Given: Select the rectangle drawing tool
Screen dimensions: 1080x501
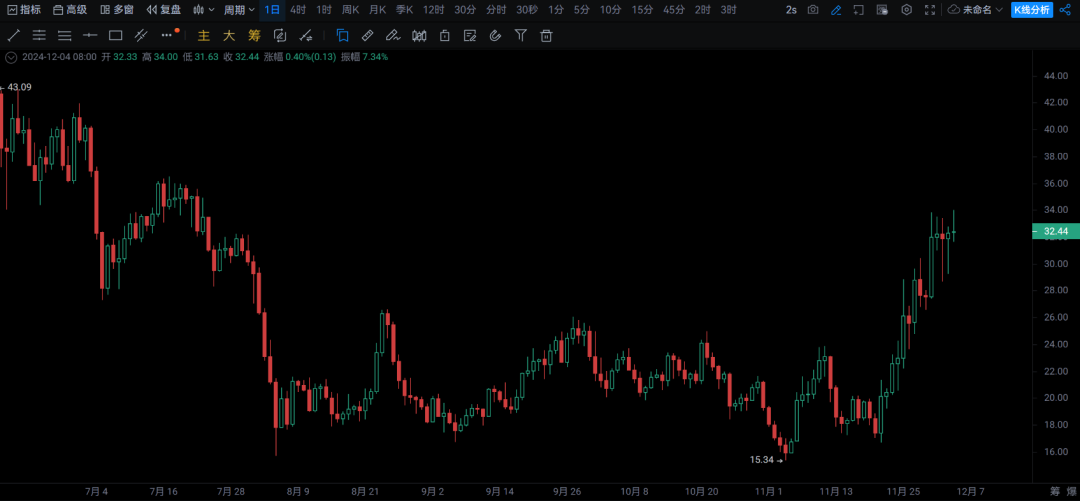Looking at the screenshot, I should coord(115,35).
